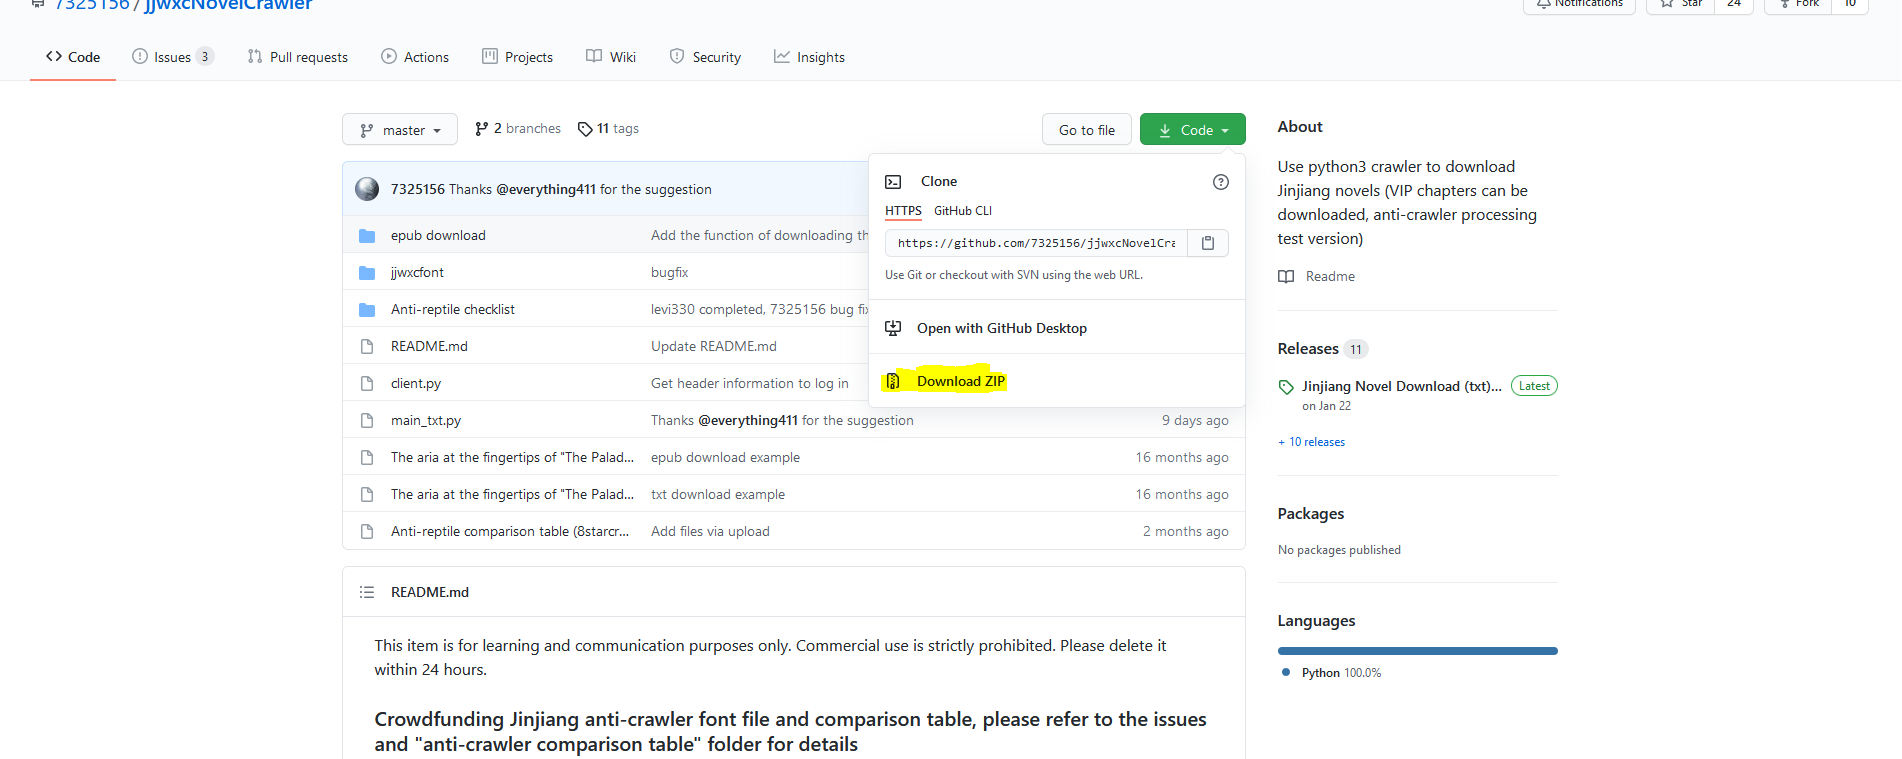Open the 'Add files via upload' commit message
Image resolution: width=1902 pixels, height=759 pixels.
coord(710,532)
